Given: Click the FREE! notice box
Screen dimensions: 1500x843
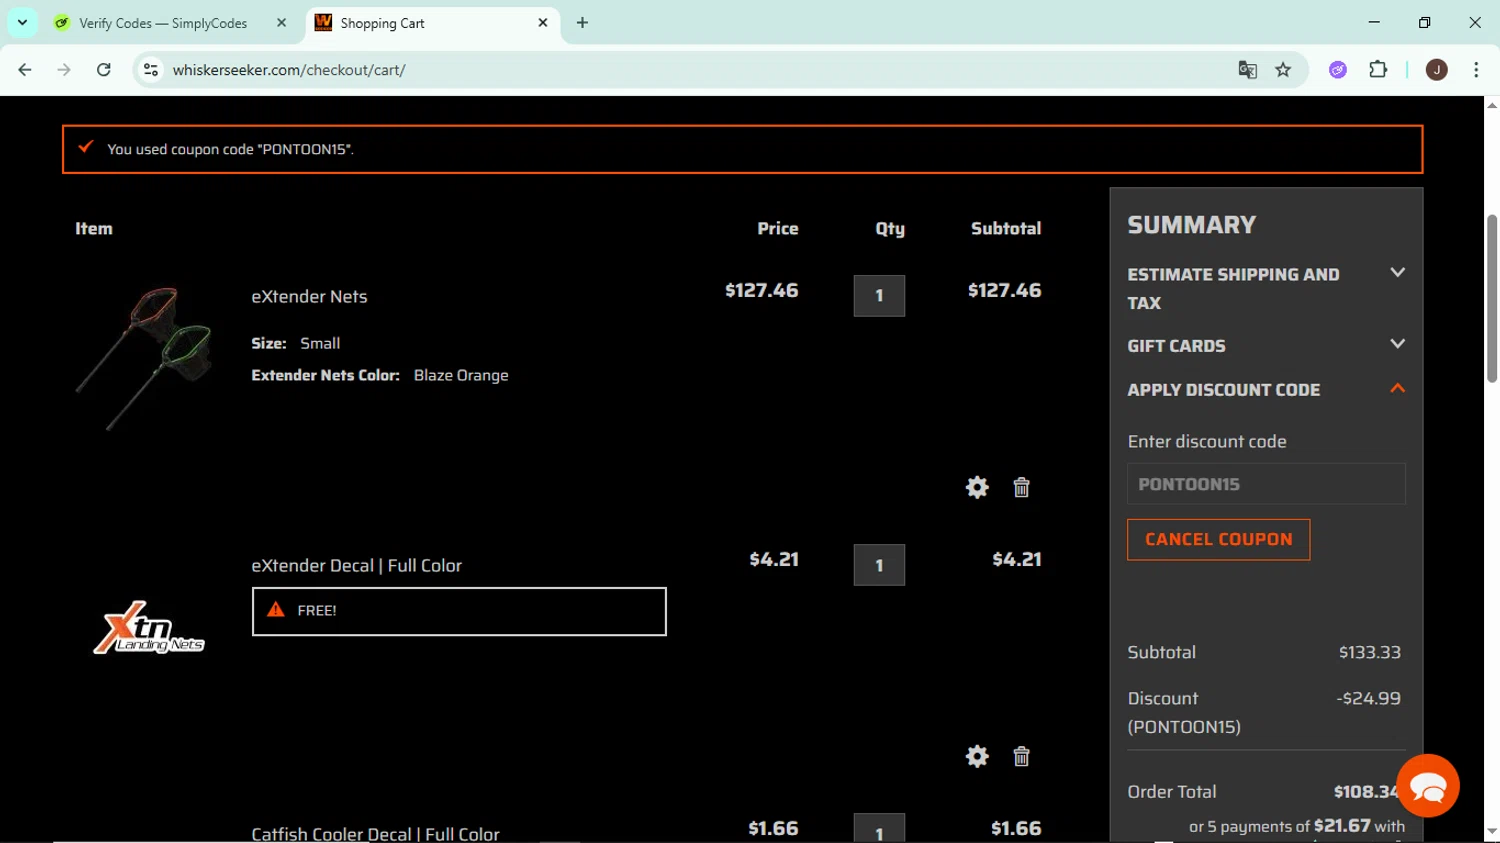Looking at the screenshot, I should (459, 611).
